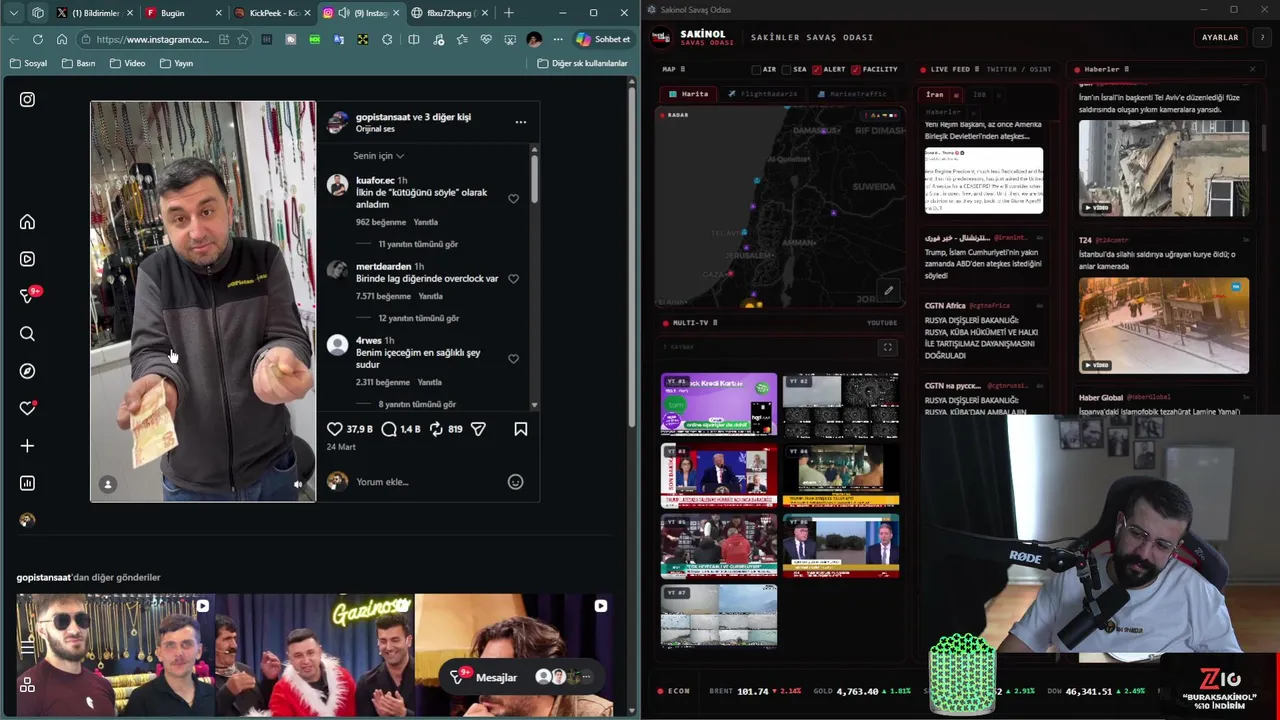The image size is (1280, 720).
Task: Expand "11 yanıtın tümünü gör" replies
Action: 418,244
